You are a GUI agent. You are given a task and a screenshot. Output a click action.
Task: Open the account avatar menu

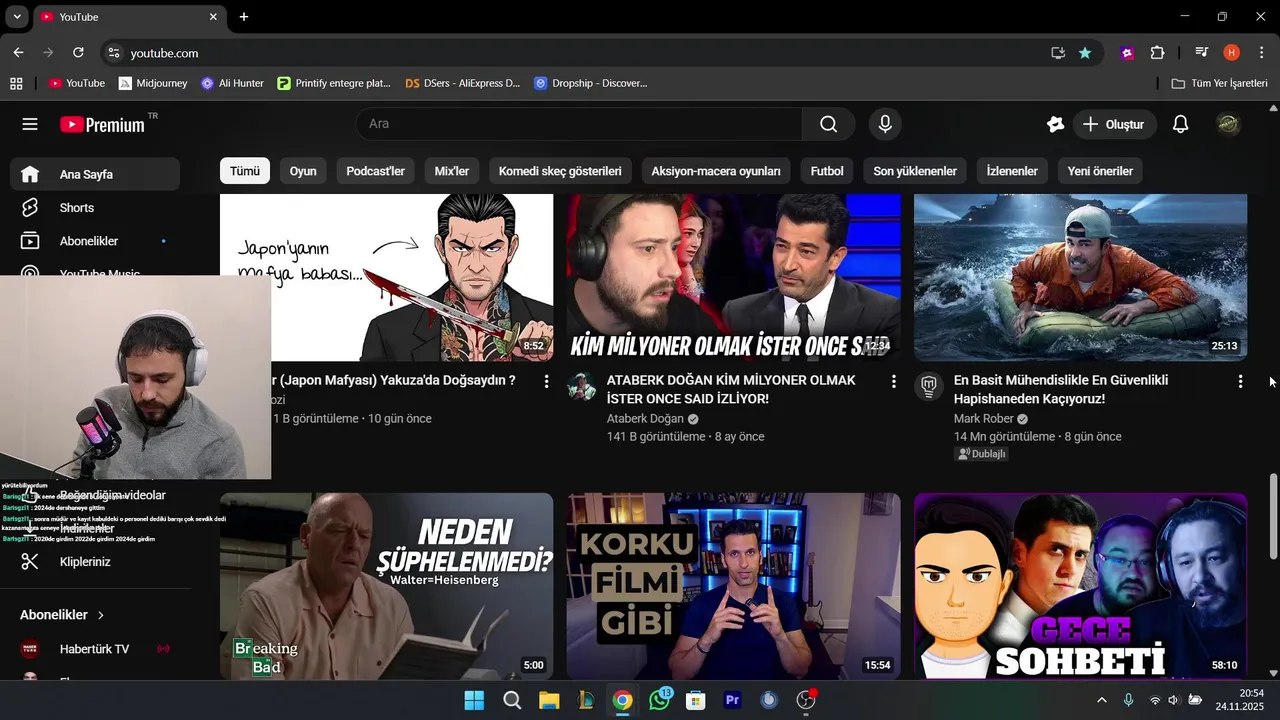(x=1228, y=124)
